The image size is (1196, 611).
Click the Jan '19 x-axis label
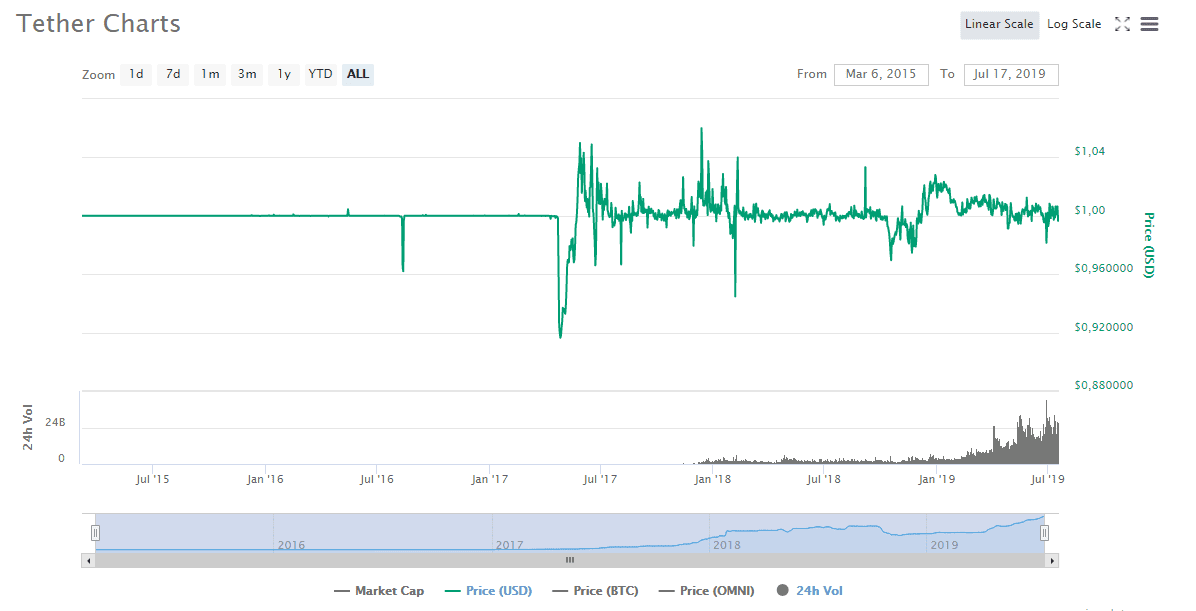click(936, 479)
